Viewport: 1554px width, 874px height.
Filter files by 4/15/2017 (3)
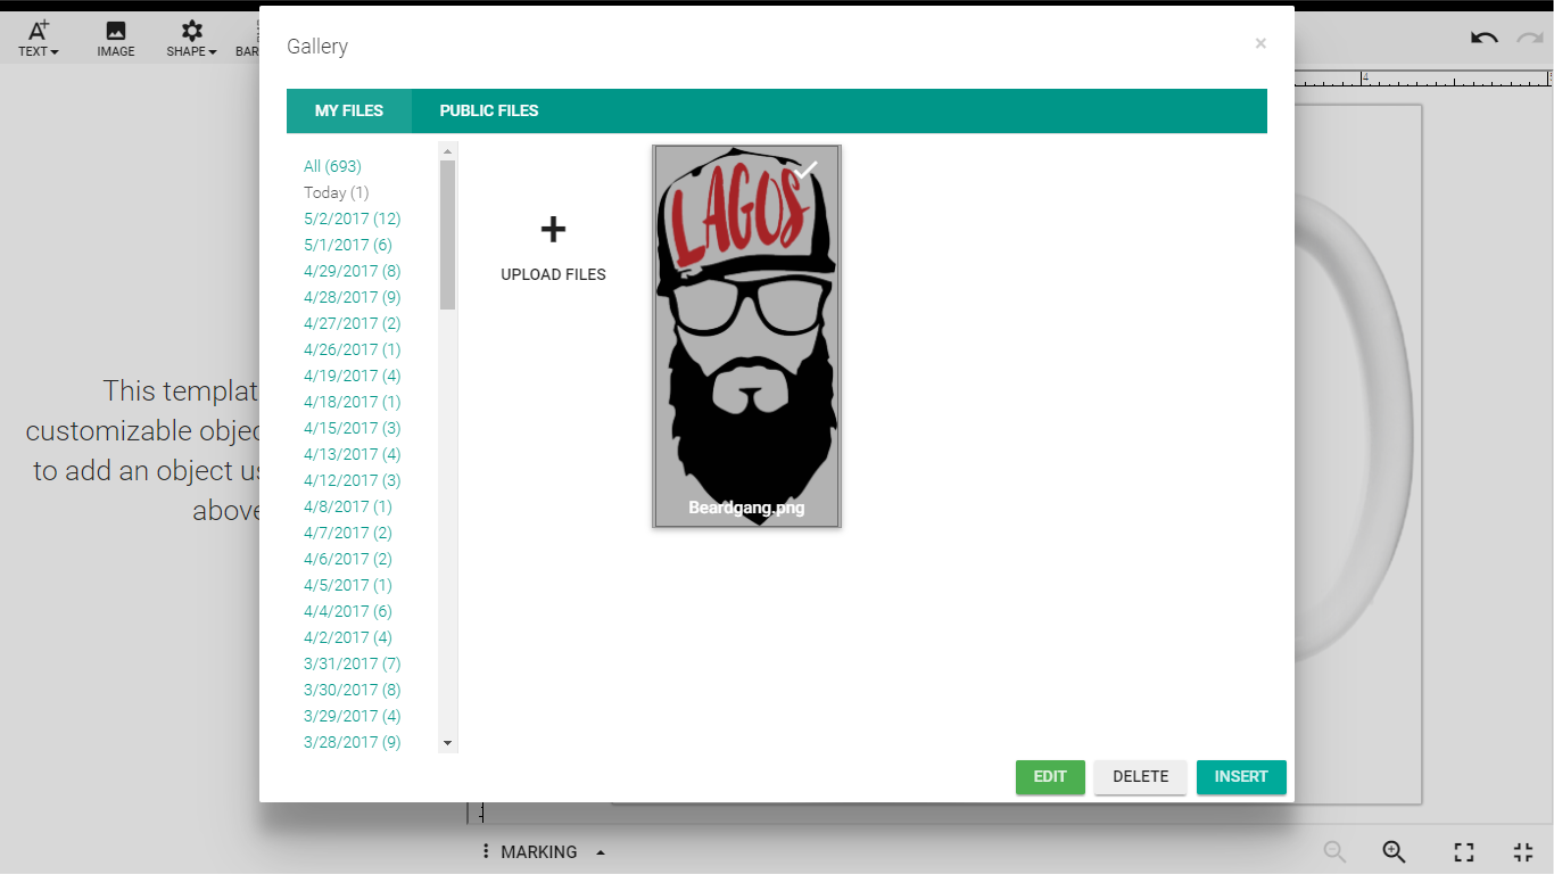tap(352, 428)
